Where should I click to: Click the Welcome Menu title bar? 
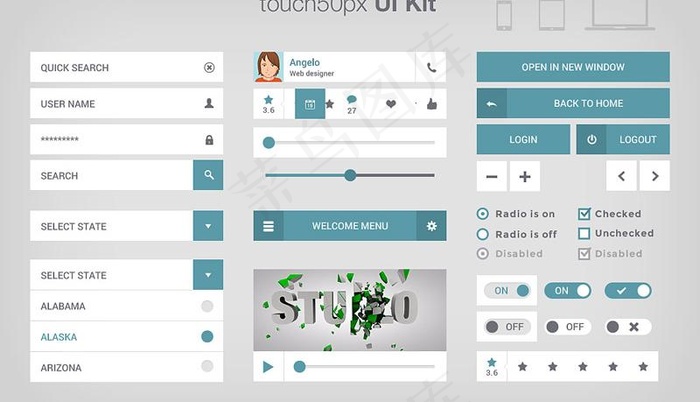pos(350,226)
